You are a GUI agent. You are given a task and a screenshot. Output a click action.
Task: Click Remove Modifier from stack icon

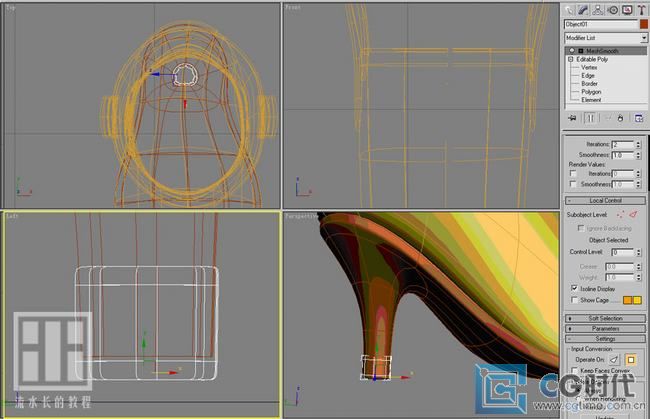point(621,118)
